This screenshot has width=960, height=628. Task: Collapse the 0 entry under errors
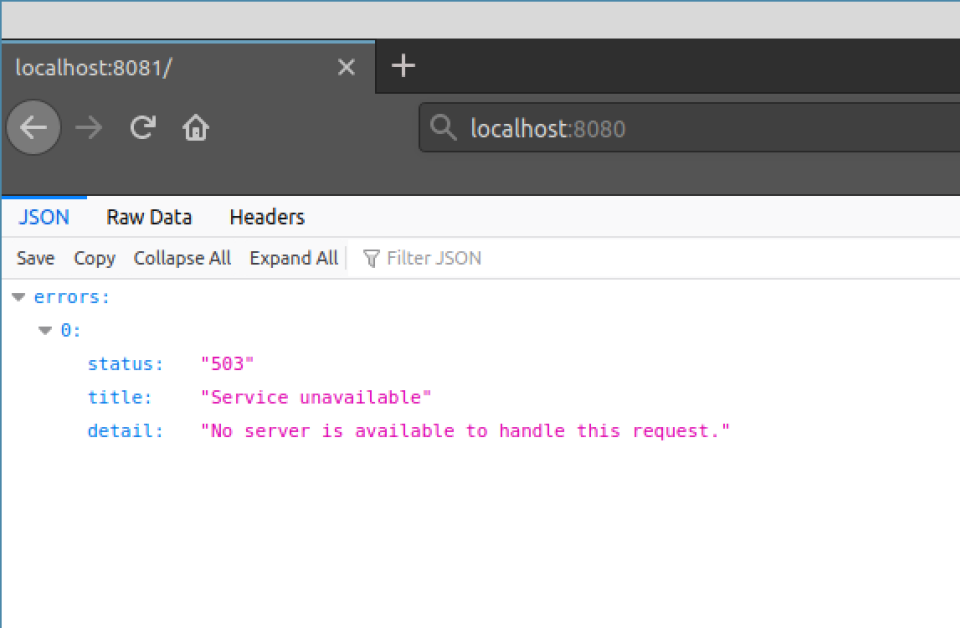tap(44, 330)
